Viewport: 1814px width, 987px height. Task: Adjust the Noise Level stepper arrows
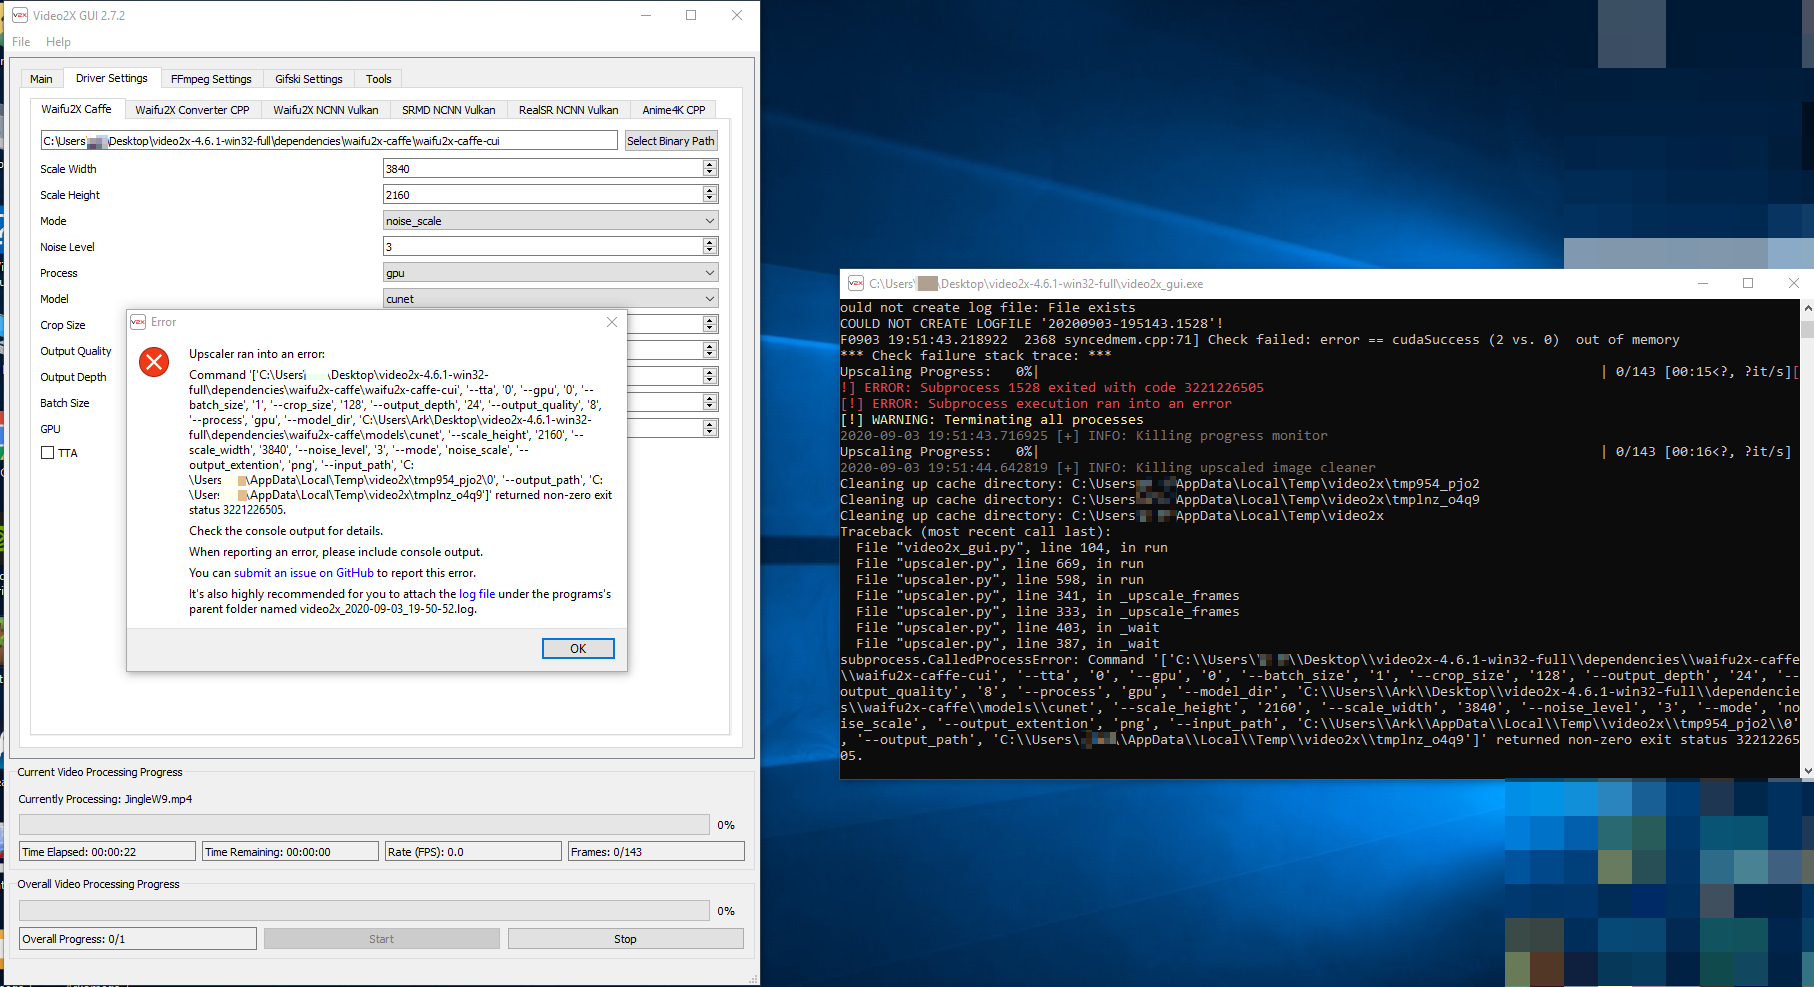(x=710, y=247)
